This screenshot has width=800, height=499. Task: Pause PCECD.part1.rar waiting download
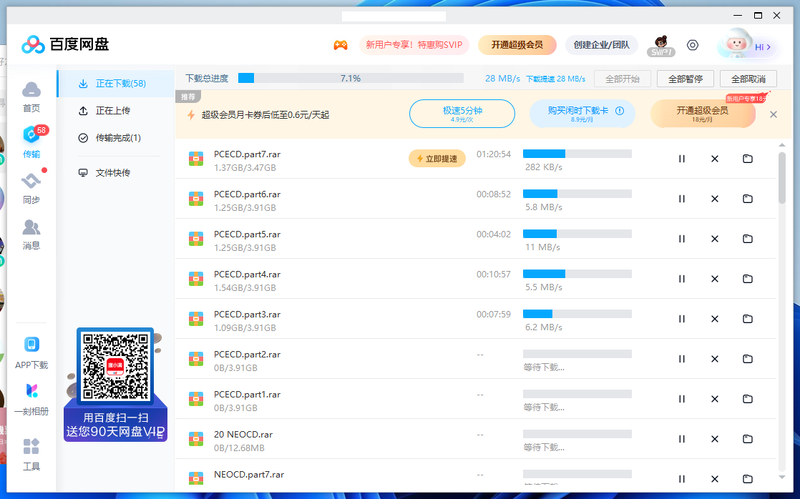[682, 398]
